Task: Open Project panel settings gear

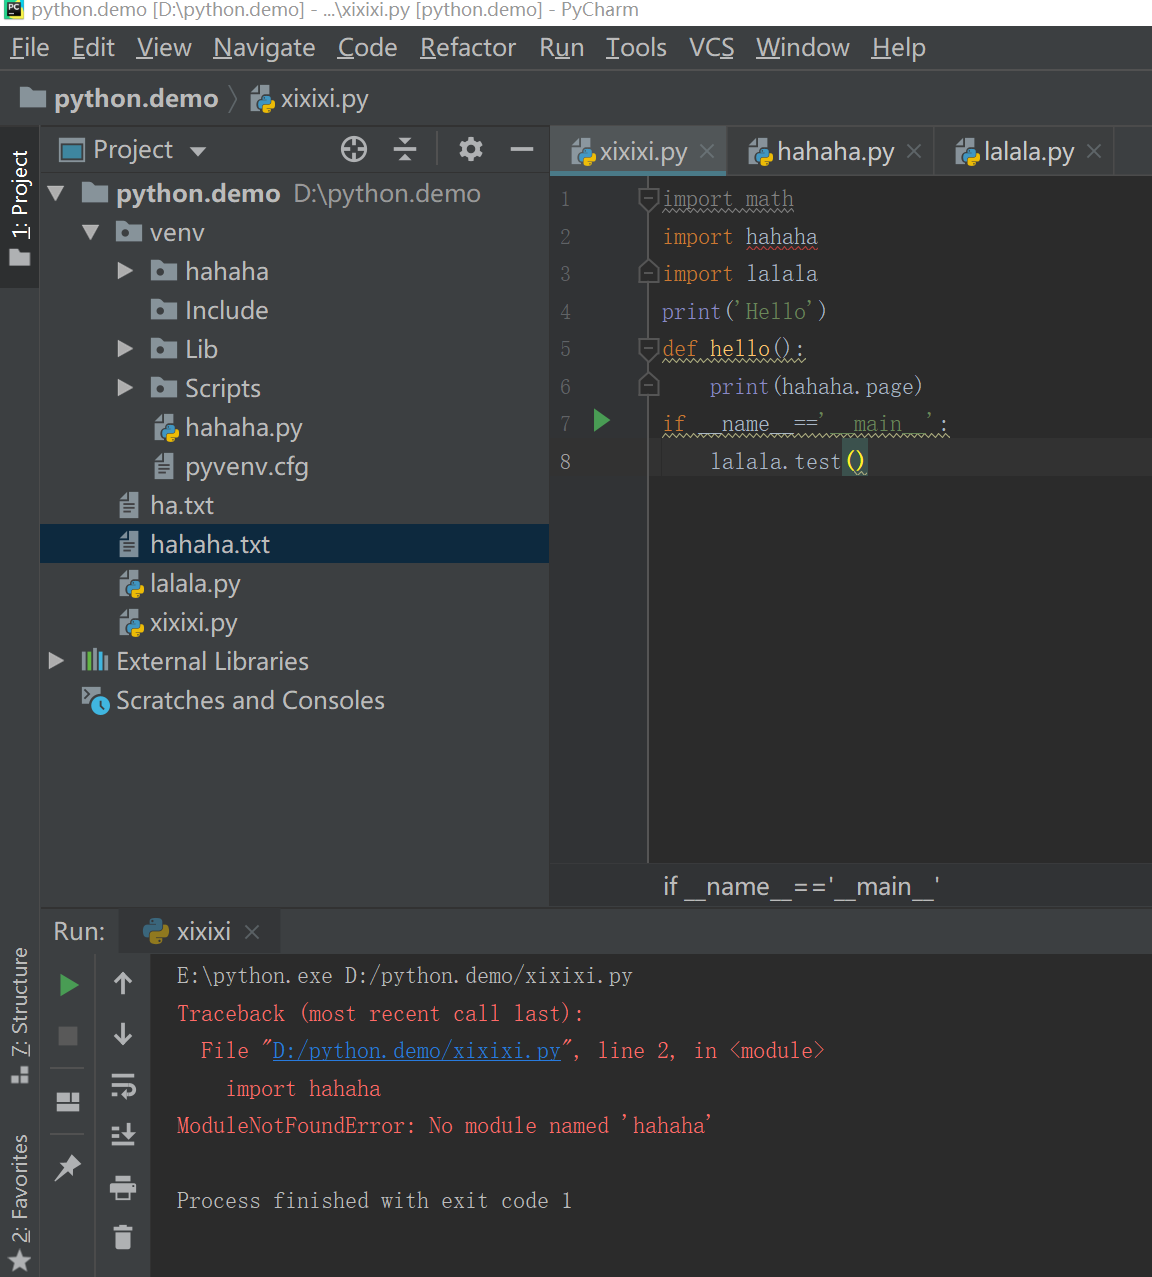Action: click(471, 150)
